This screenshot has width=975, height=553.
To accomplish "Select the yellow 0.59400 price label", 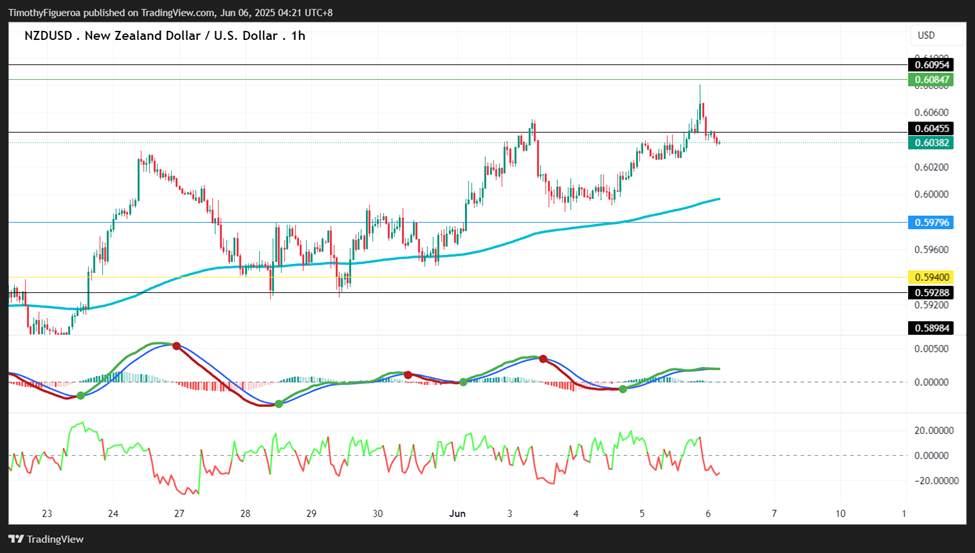I will pos(930,277).
